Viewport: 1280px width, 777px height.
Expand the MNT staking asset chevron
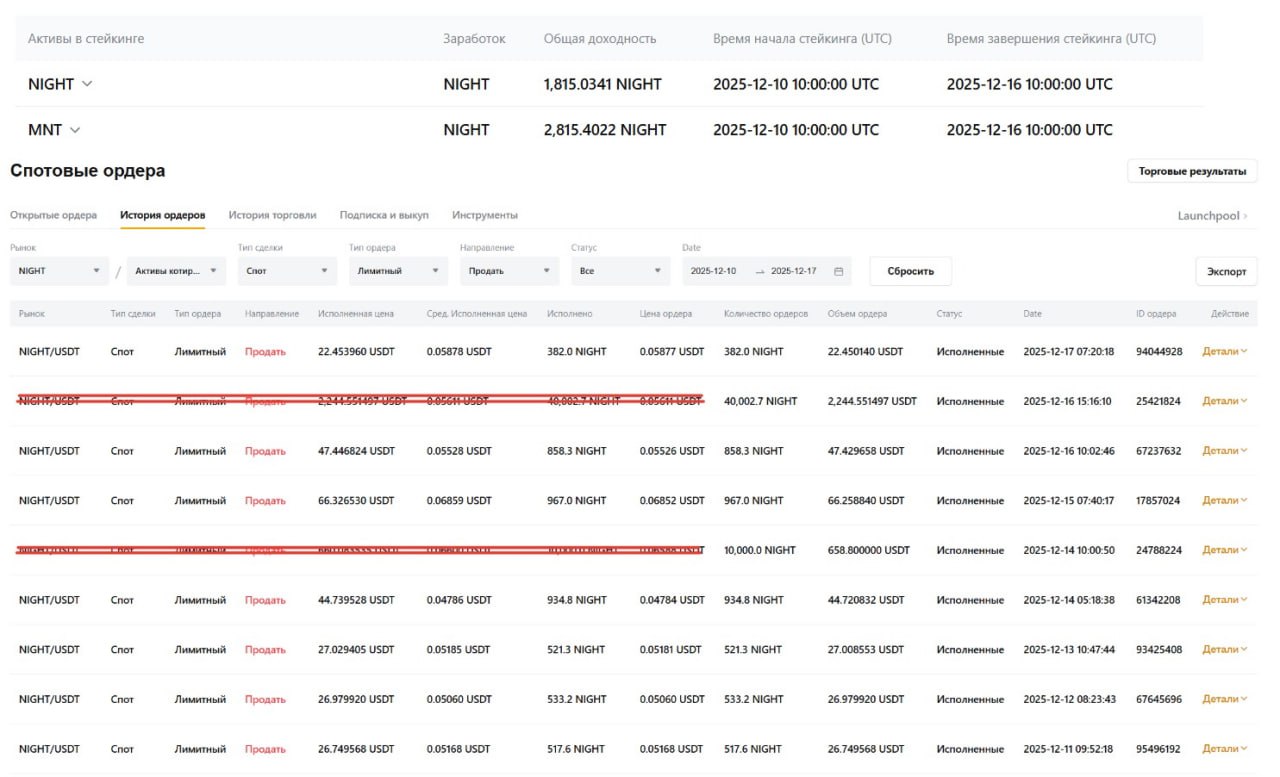point(75,130)
